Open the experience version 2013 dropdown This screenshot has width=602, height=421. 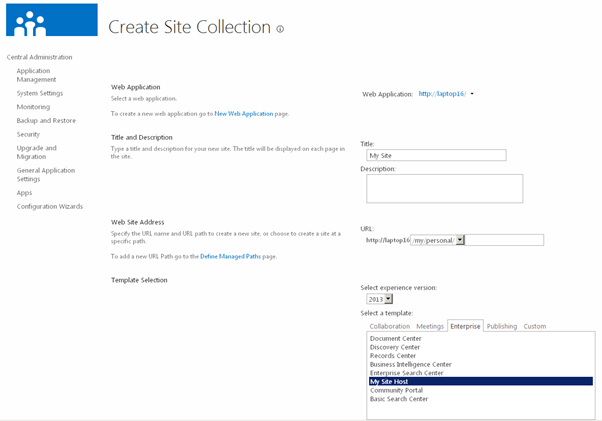(x=379, y=299)
